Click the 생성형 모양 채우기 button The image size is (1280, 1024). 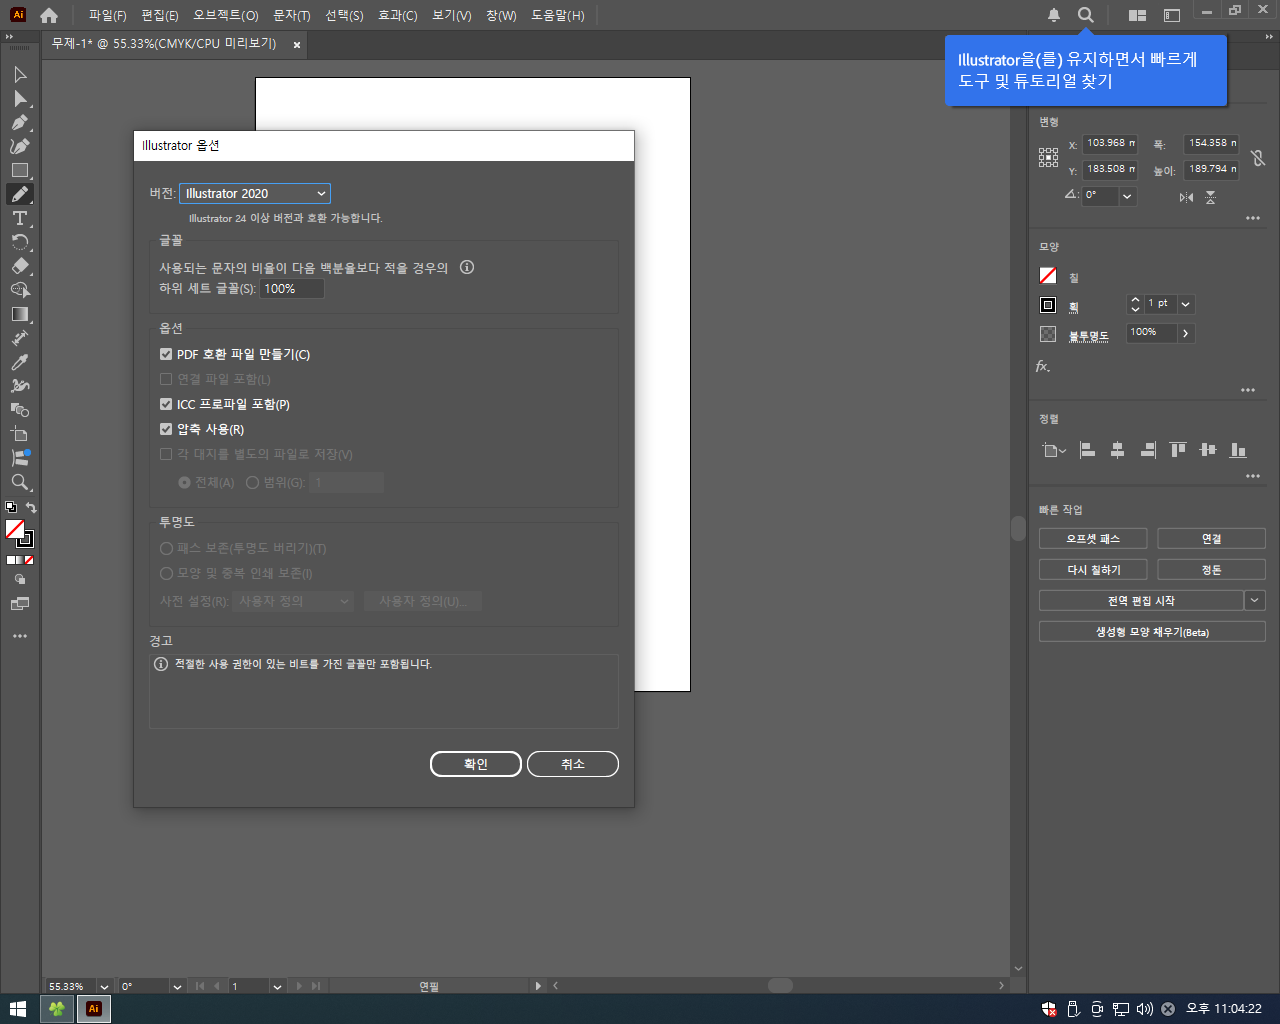click(1152, 632)
